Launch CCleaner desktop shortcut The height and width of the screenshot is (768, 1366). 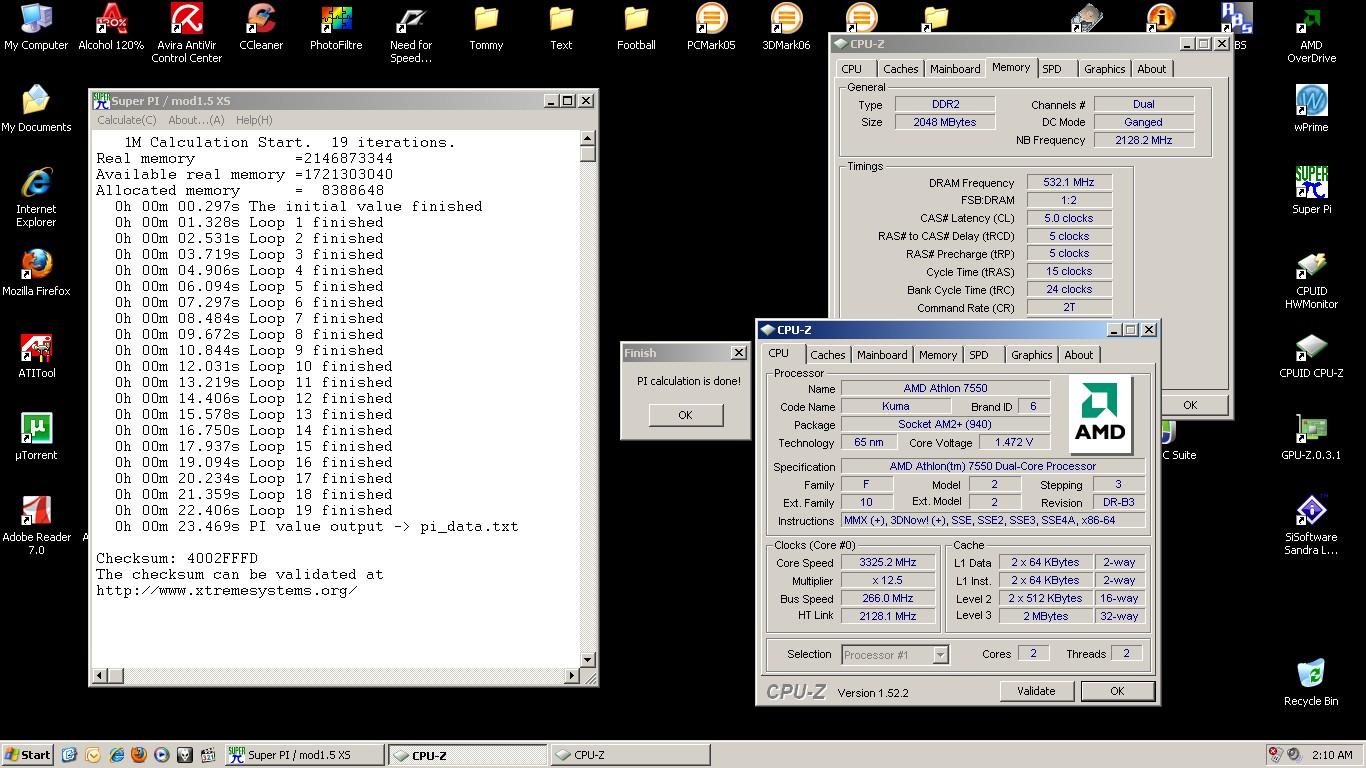click(x=261, y=27)
